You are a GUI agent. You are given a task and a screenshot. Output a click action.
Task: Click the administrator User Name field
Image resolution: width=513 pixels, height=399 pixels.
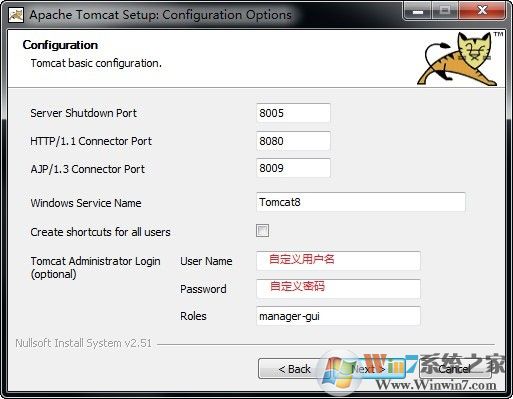pos(338,261)
